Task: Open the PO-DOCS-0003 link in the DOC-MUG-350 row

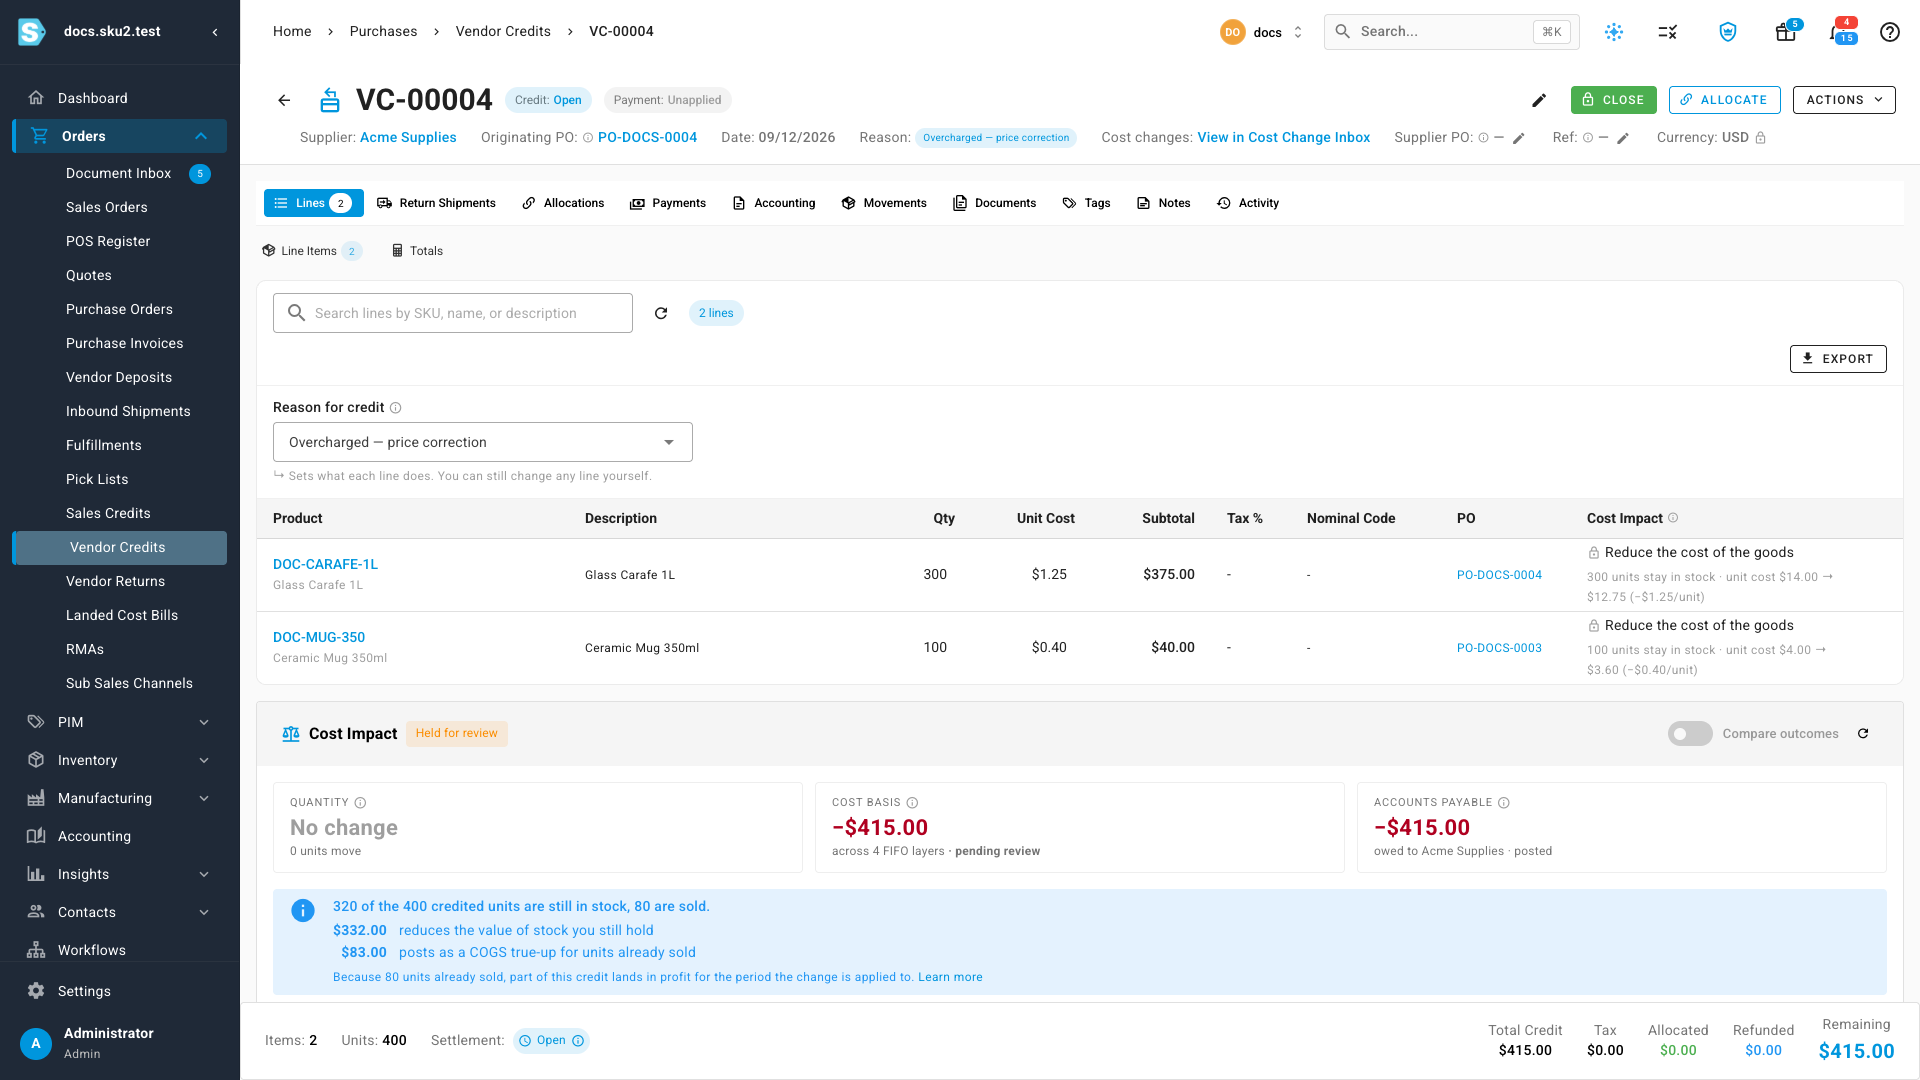Action: [1499, 648]
